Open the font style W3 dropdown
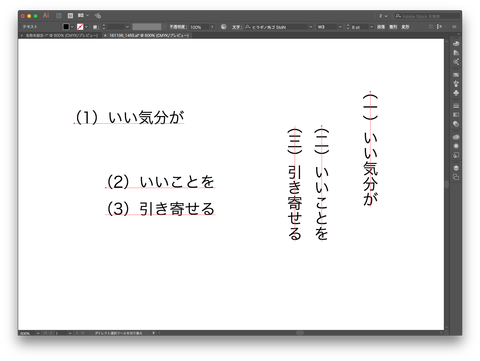The width and height of the screenshot is (480, 361). (x=340, y=27)
